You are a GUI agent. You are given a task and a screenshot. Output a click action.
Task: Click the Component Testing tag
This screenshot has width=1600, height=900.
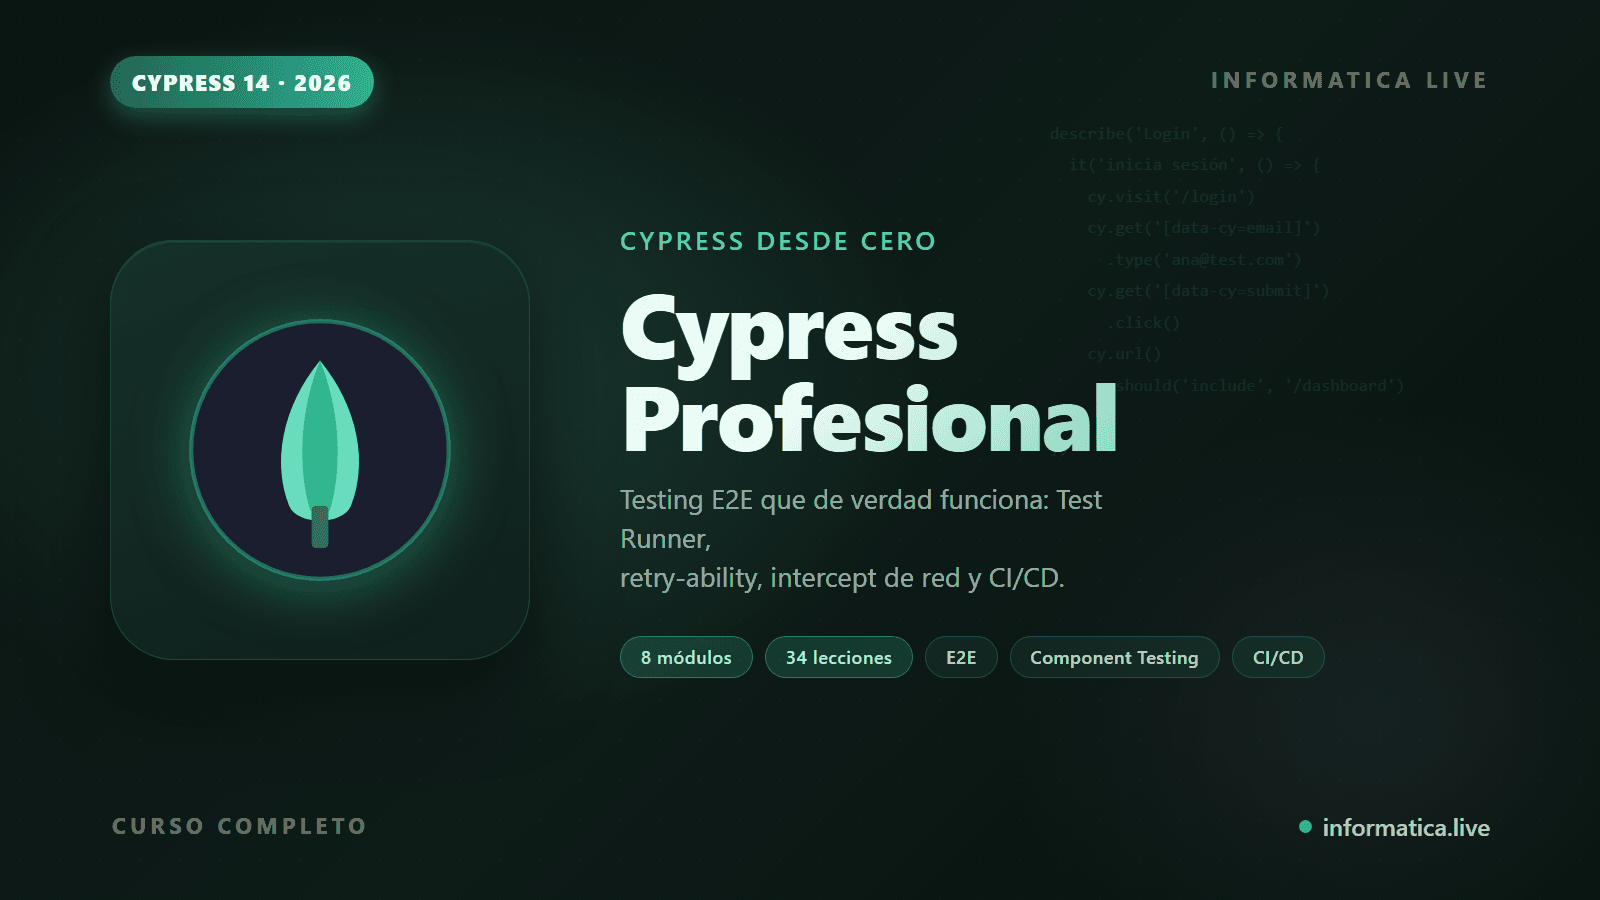(x=1114, y=657)
